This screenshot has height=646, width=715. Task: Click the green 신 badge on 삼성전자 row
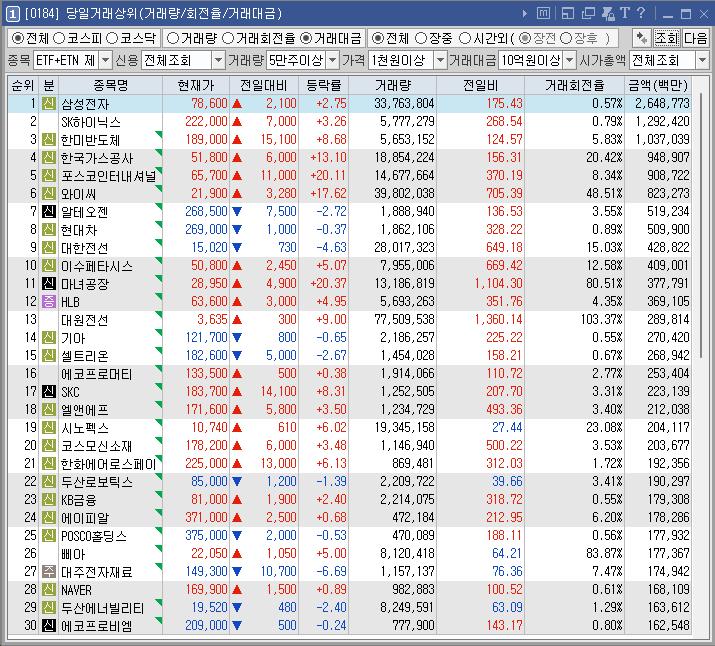tap(48, 103)
